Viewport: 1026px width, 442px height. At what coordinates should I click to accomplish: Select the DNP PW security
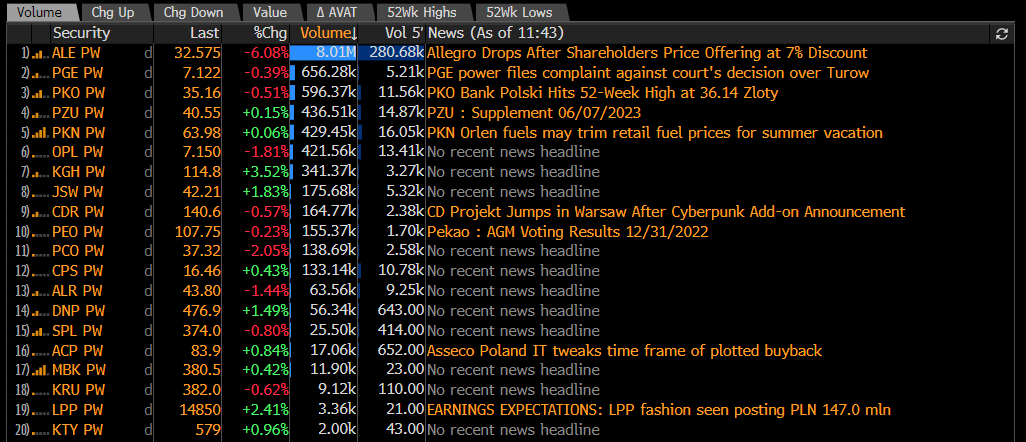77,311
